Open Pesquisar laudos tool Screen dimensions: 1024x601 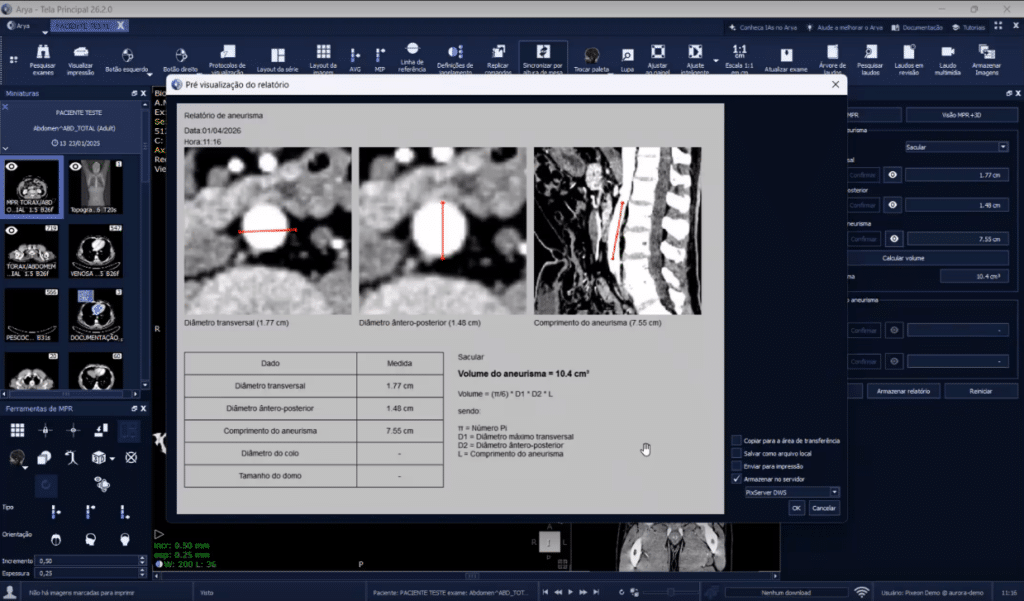point(870,59)
